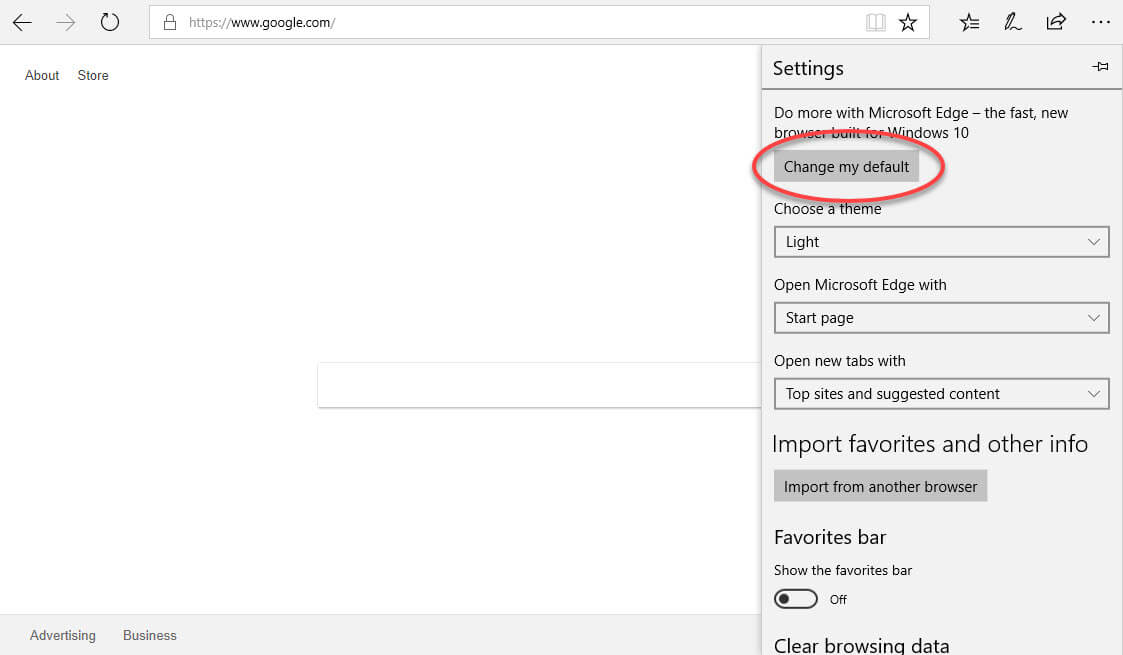Click the Settings pane title

pyautogui.click(x=808, y=68)
